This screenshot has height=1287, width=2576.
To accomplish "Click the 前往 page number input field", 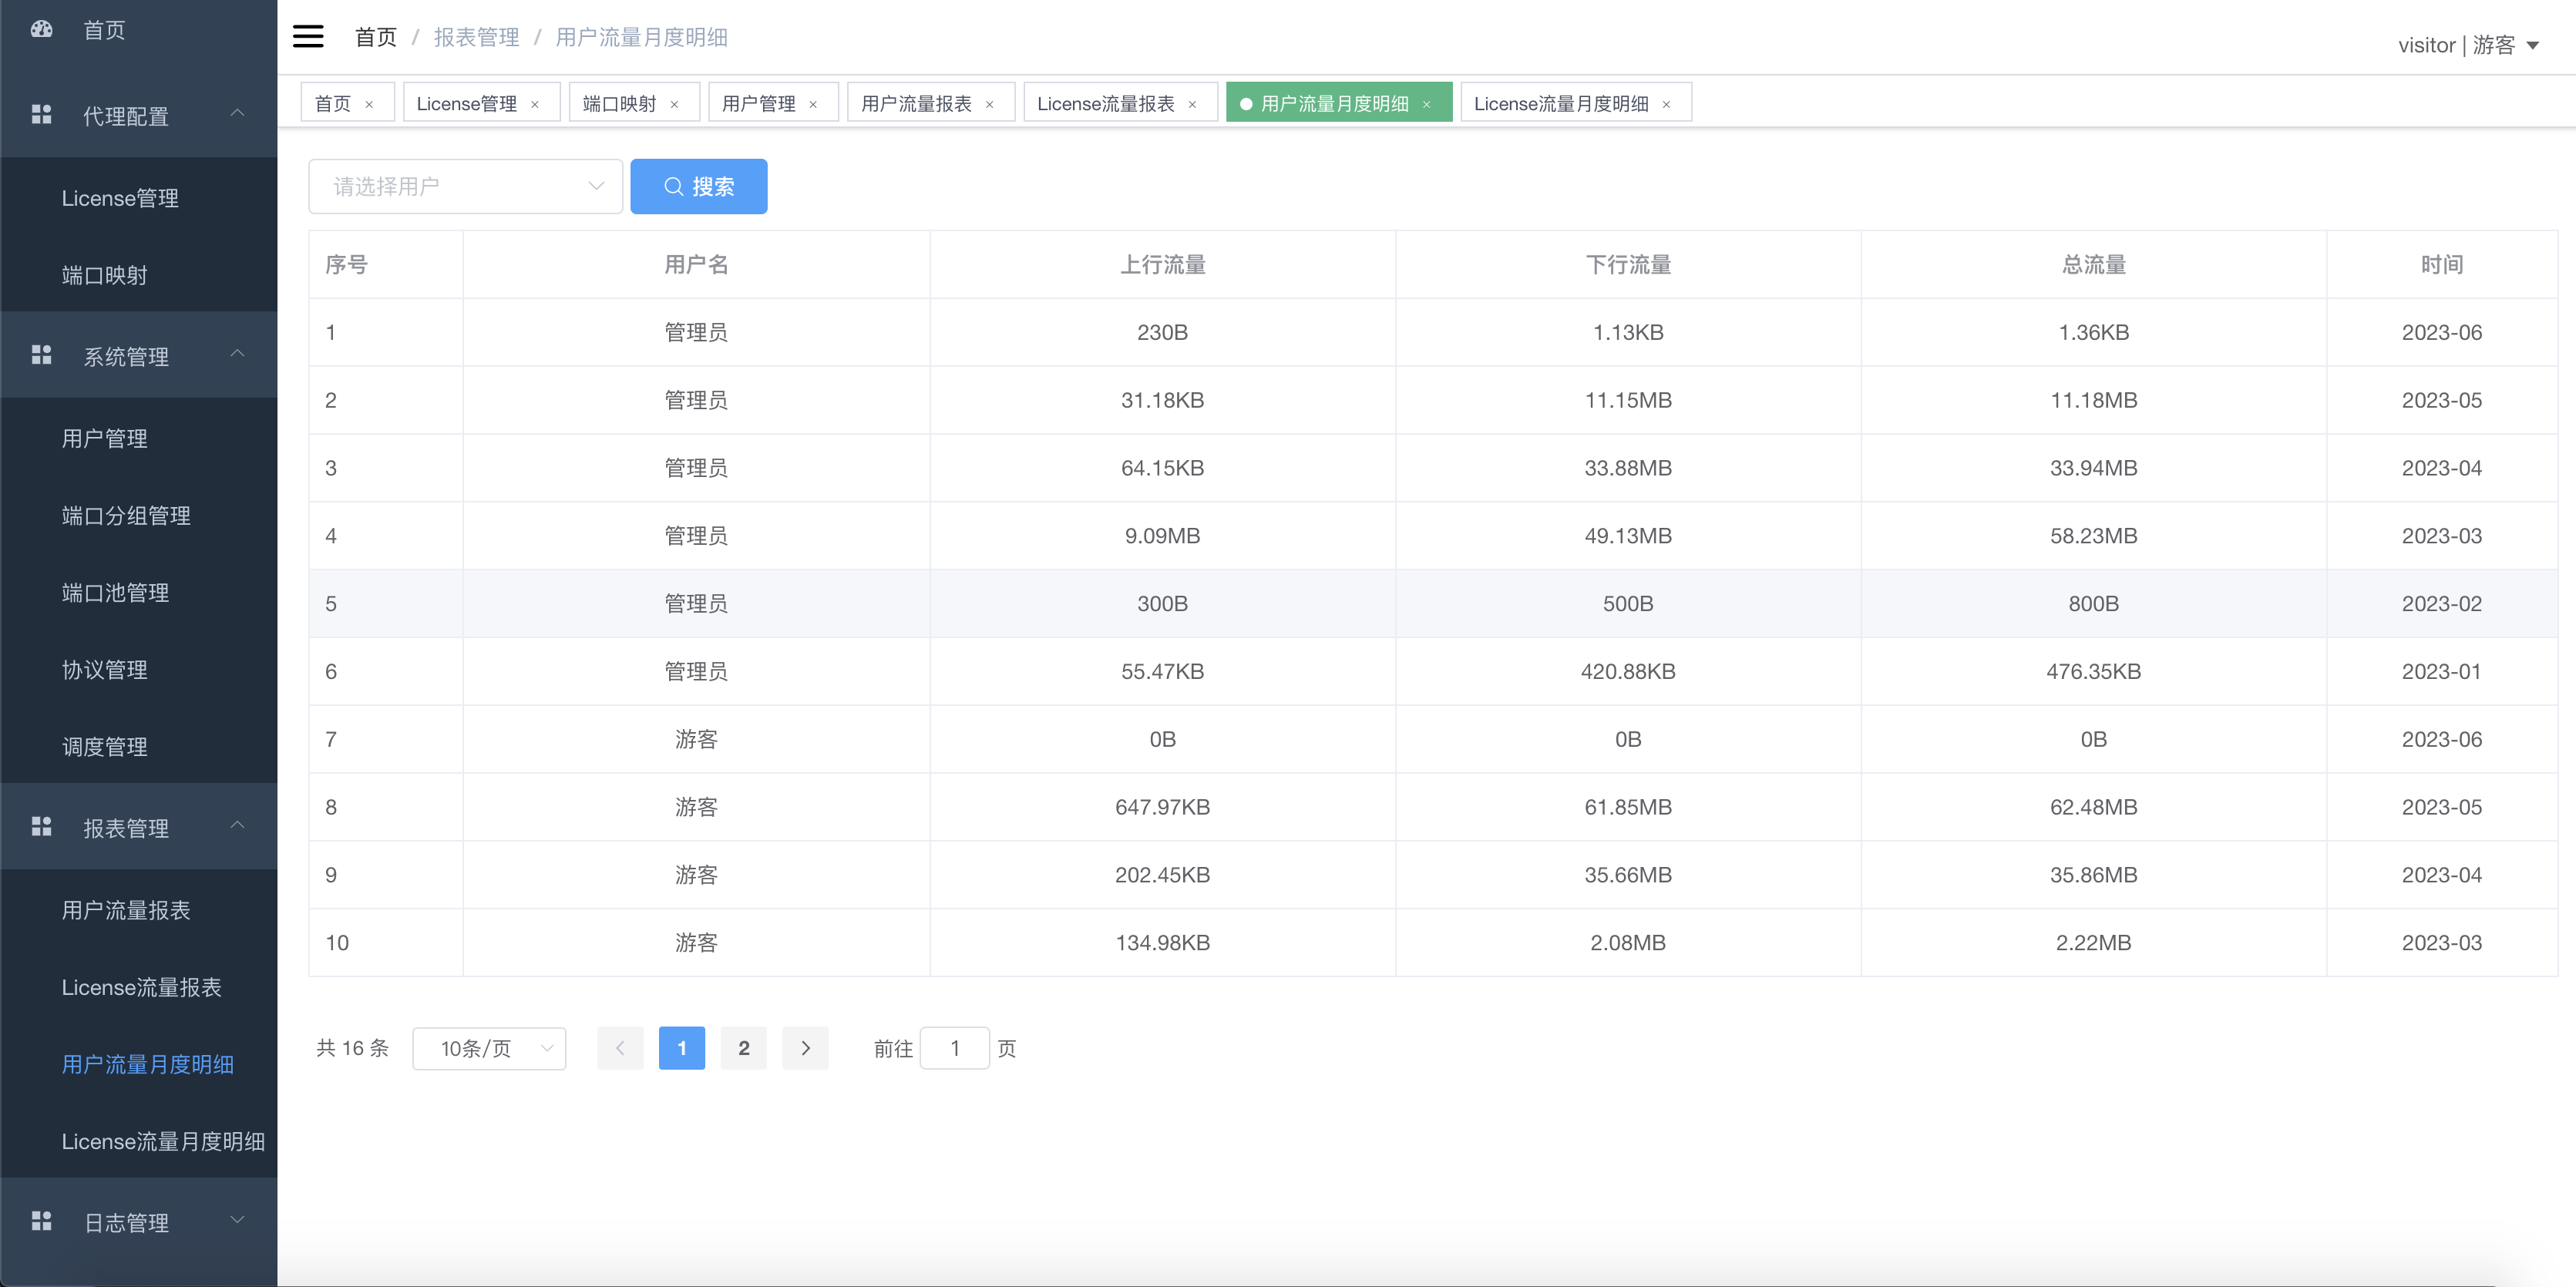I will [955, 1048].
